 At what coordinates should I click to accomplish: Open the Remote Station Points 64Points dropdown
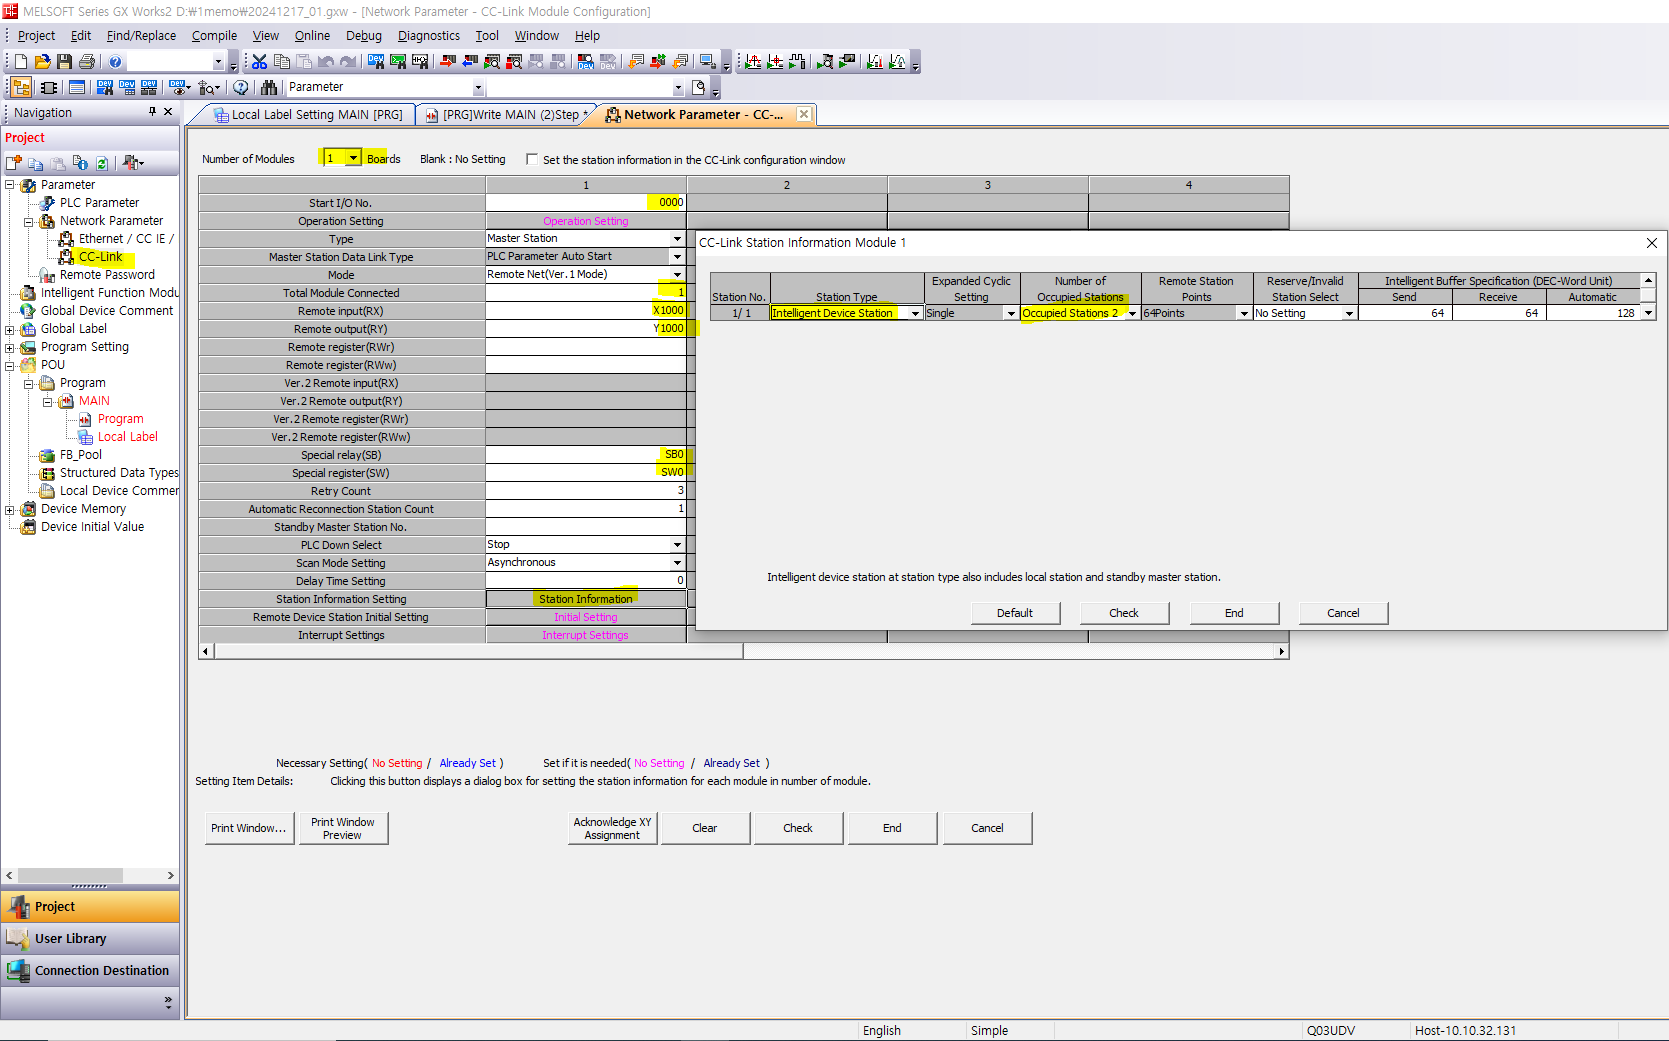(x=1244, y=313)
